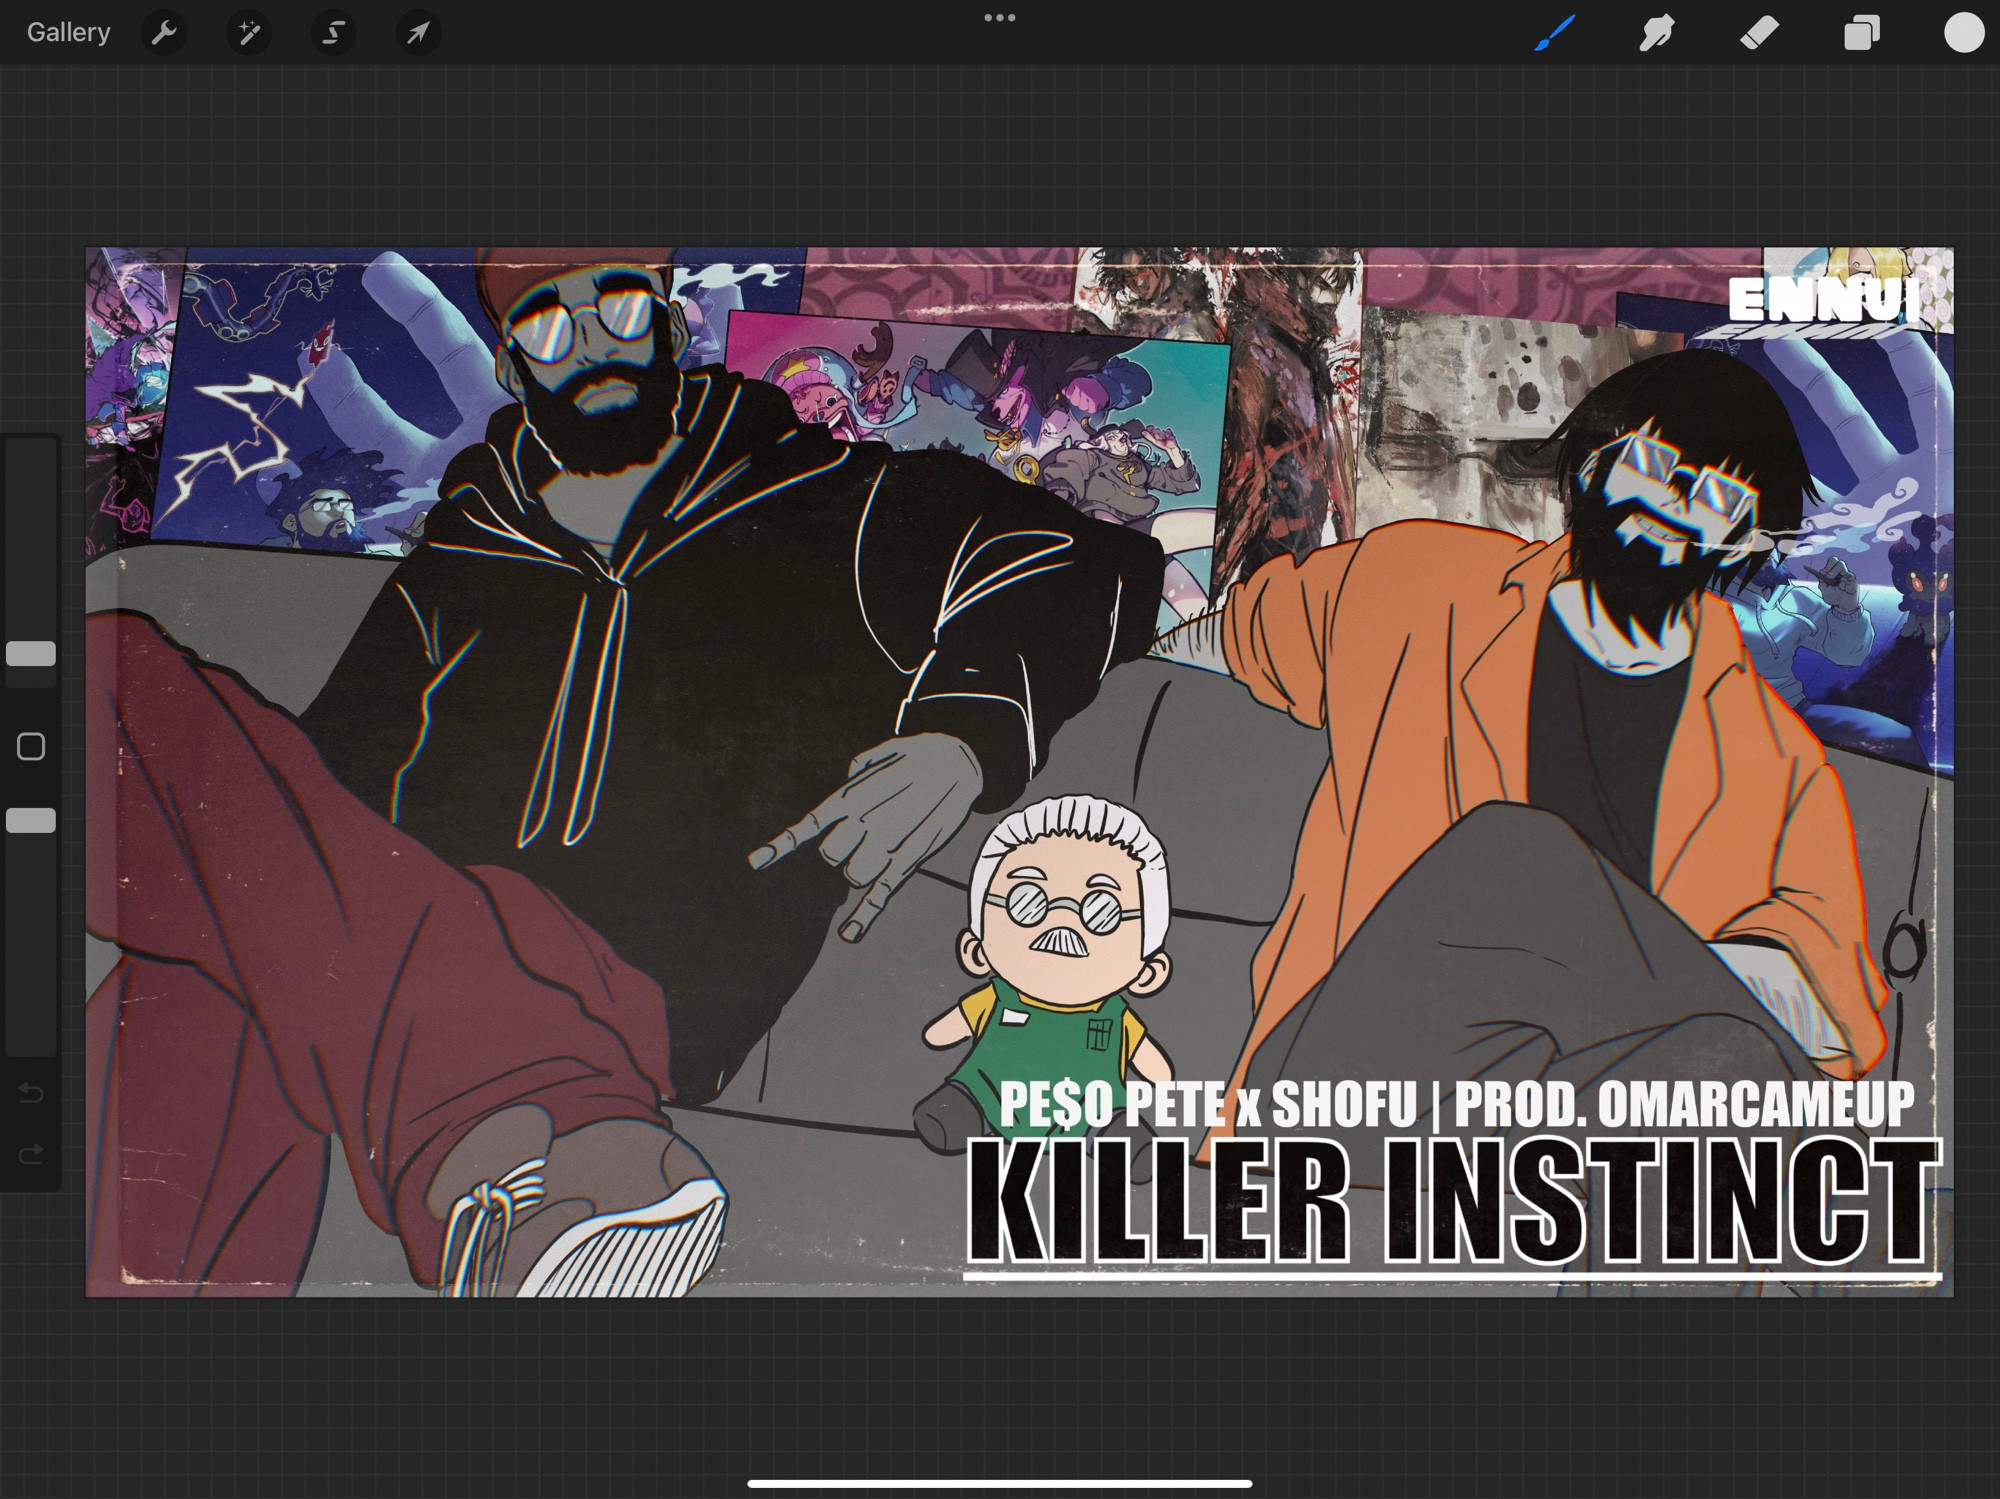This screenshot has width=2000, height=1499.
Task: Tap the iPad home indicator bar
Action: tap(1000, 1484)
